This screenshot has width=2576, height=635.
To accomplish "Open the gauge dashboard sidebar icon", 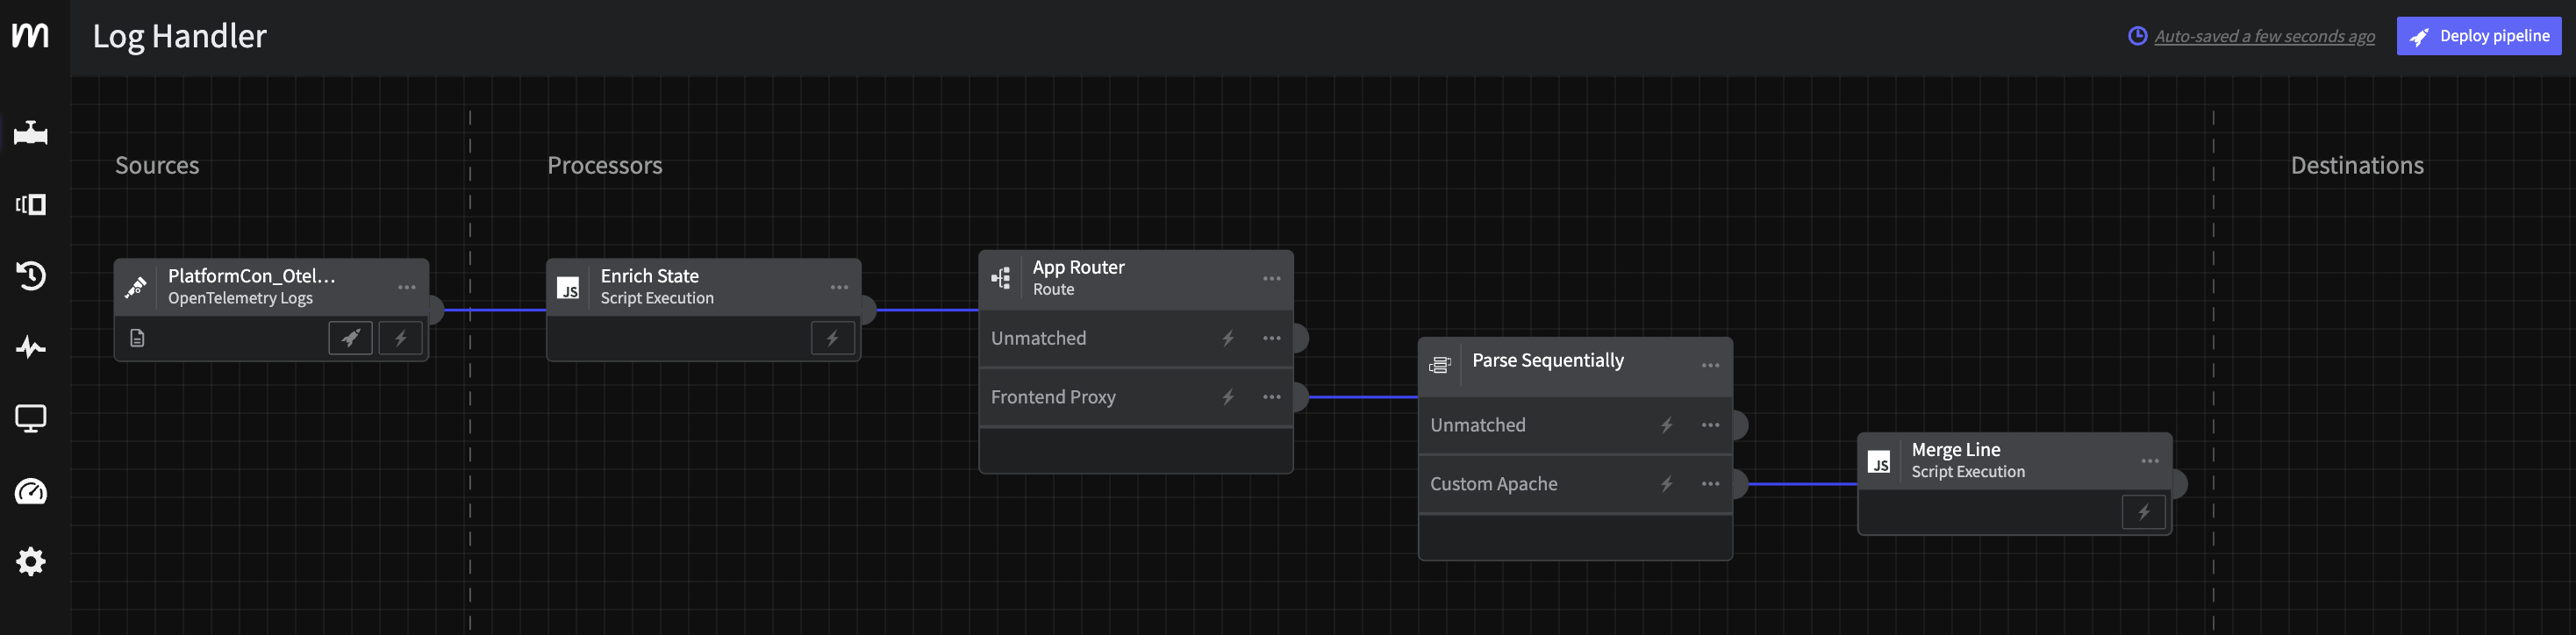I will (30, 491).
